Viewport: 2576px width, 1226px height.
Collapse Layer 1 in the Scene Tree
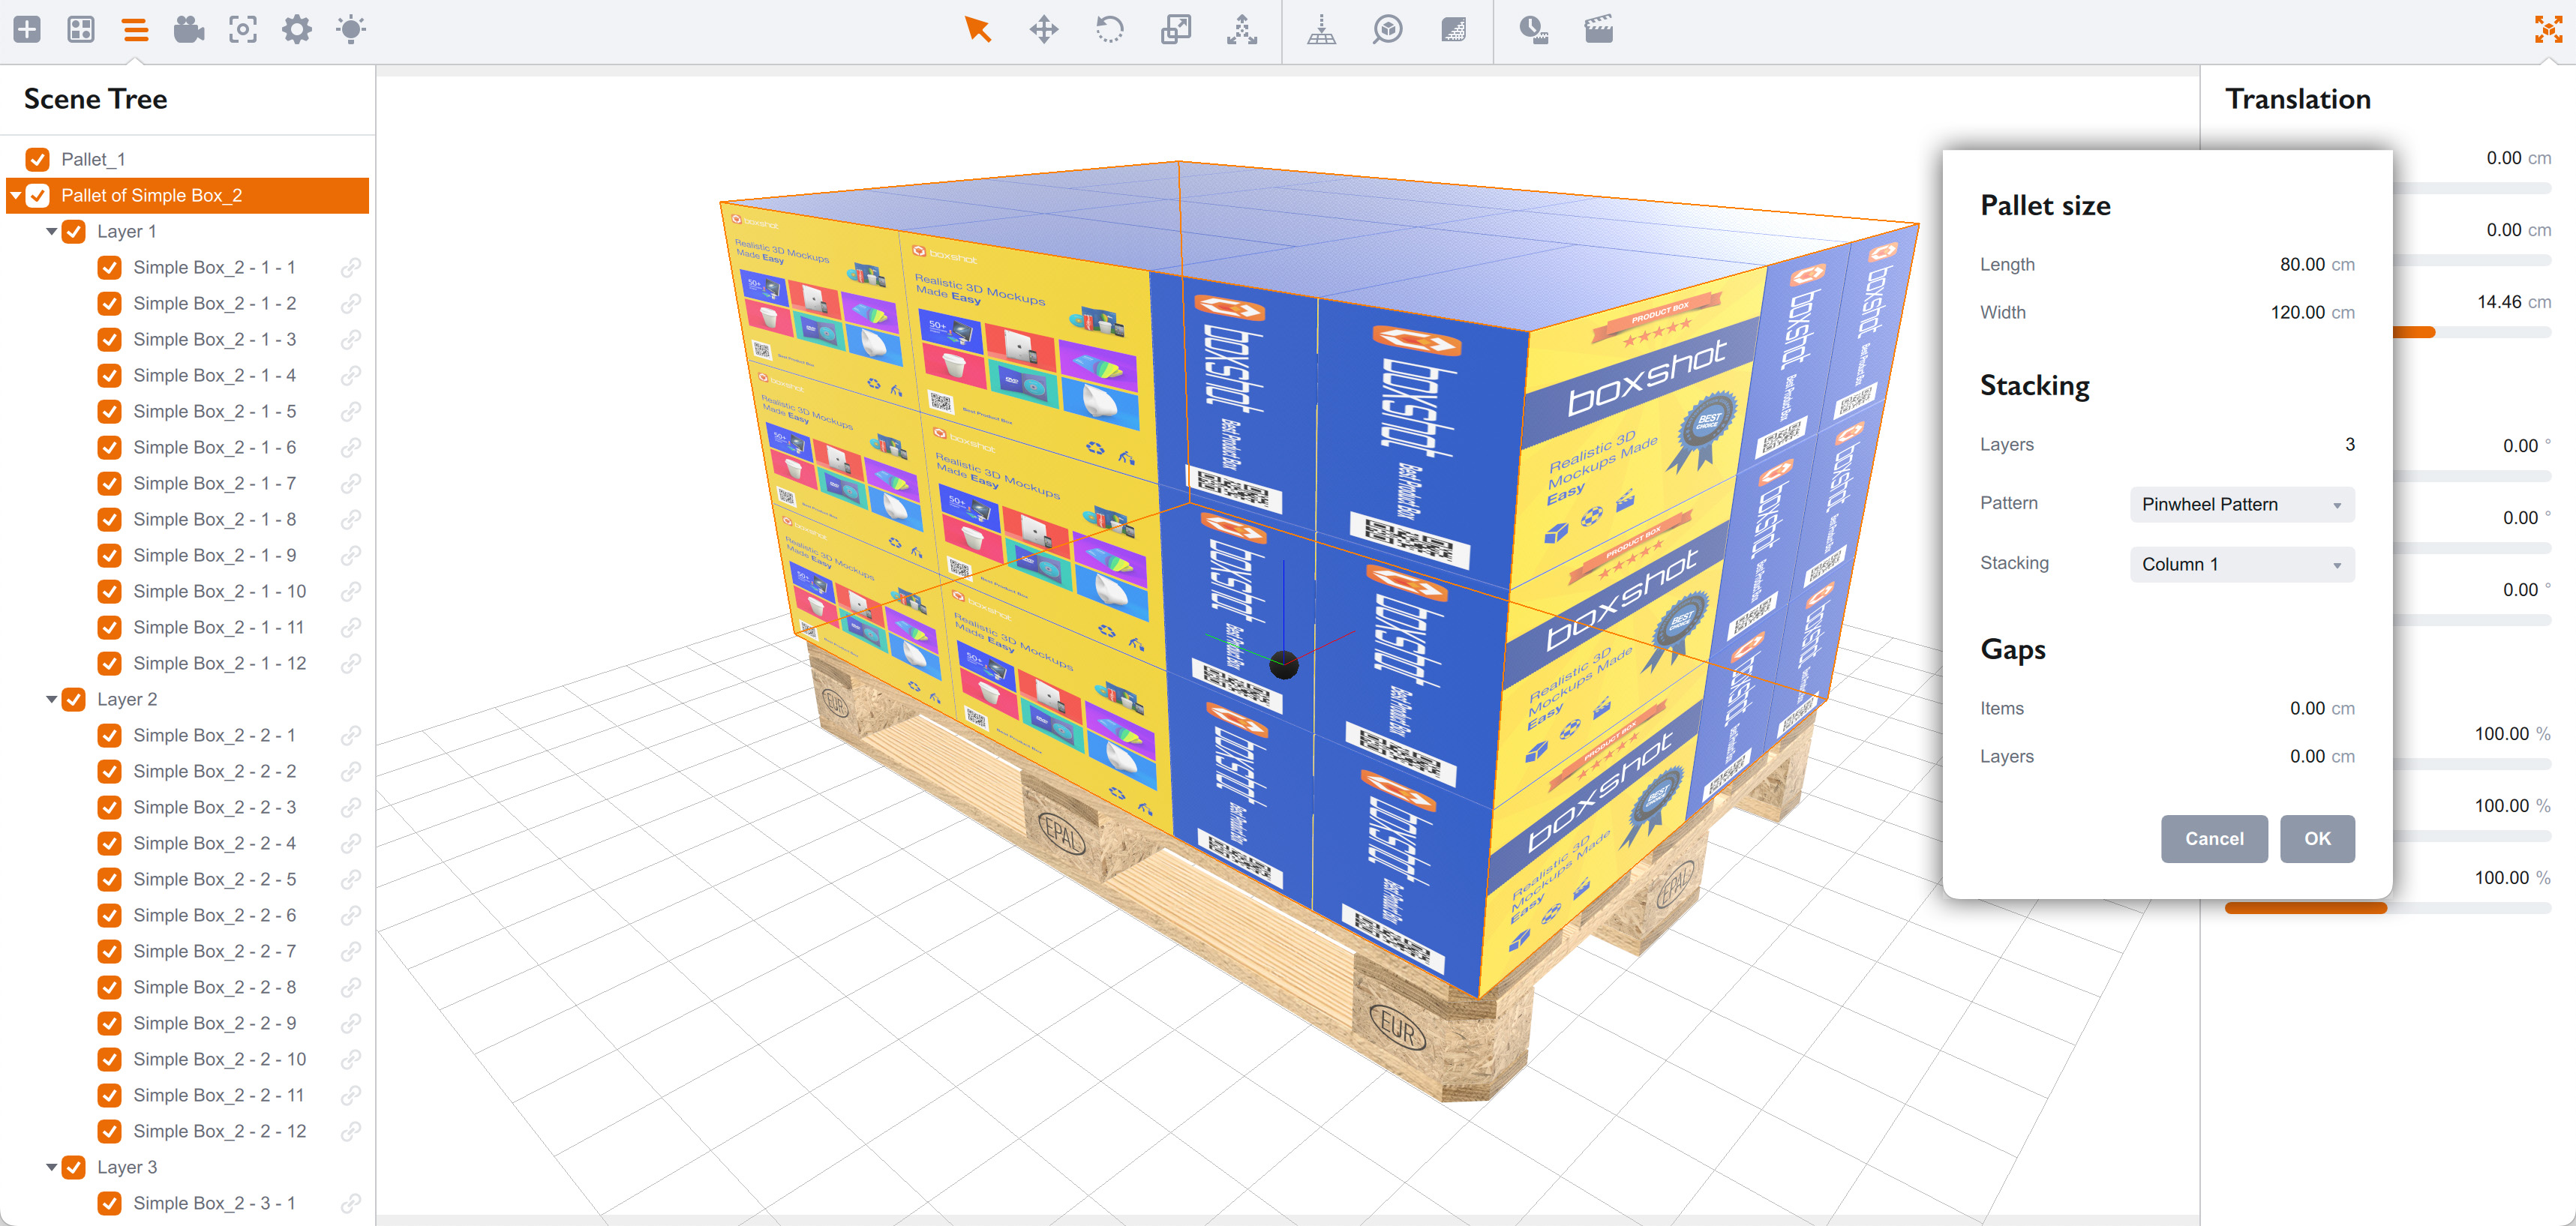tap(51, 231)
